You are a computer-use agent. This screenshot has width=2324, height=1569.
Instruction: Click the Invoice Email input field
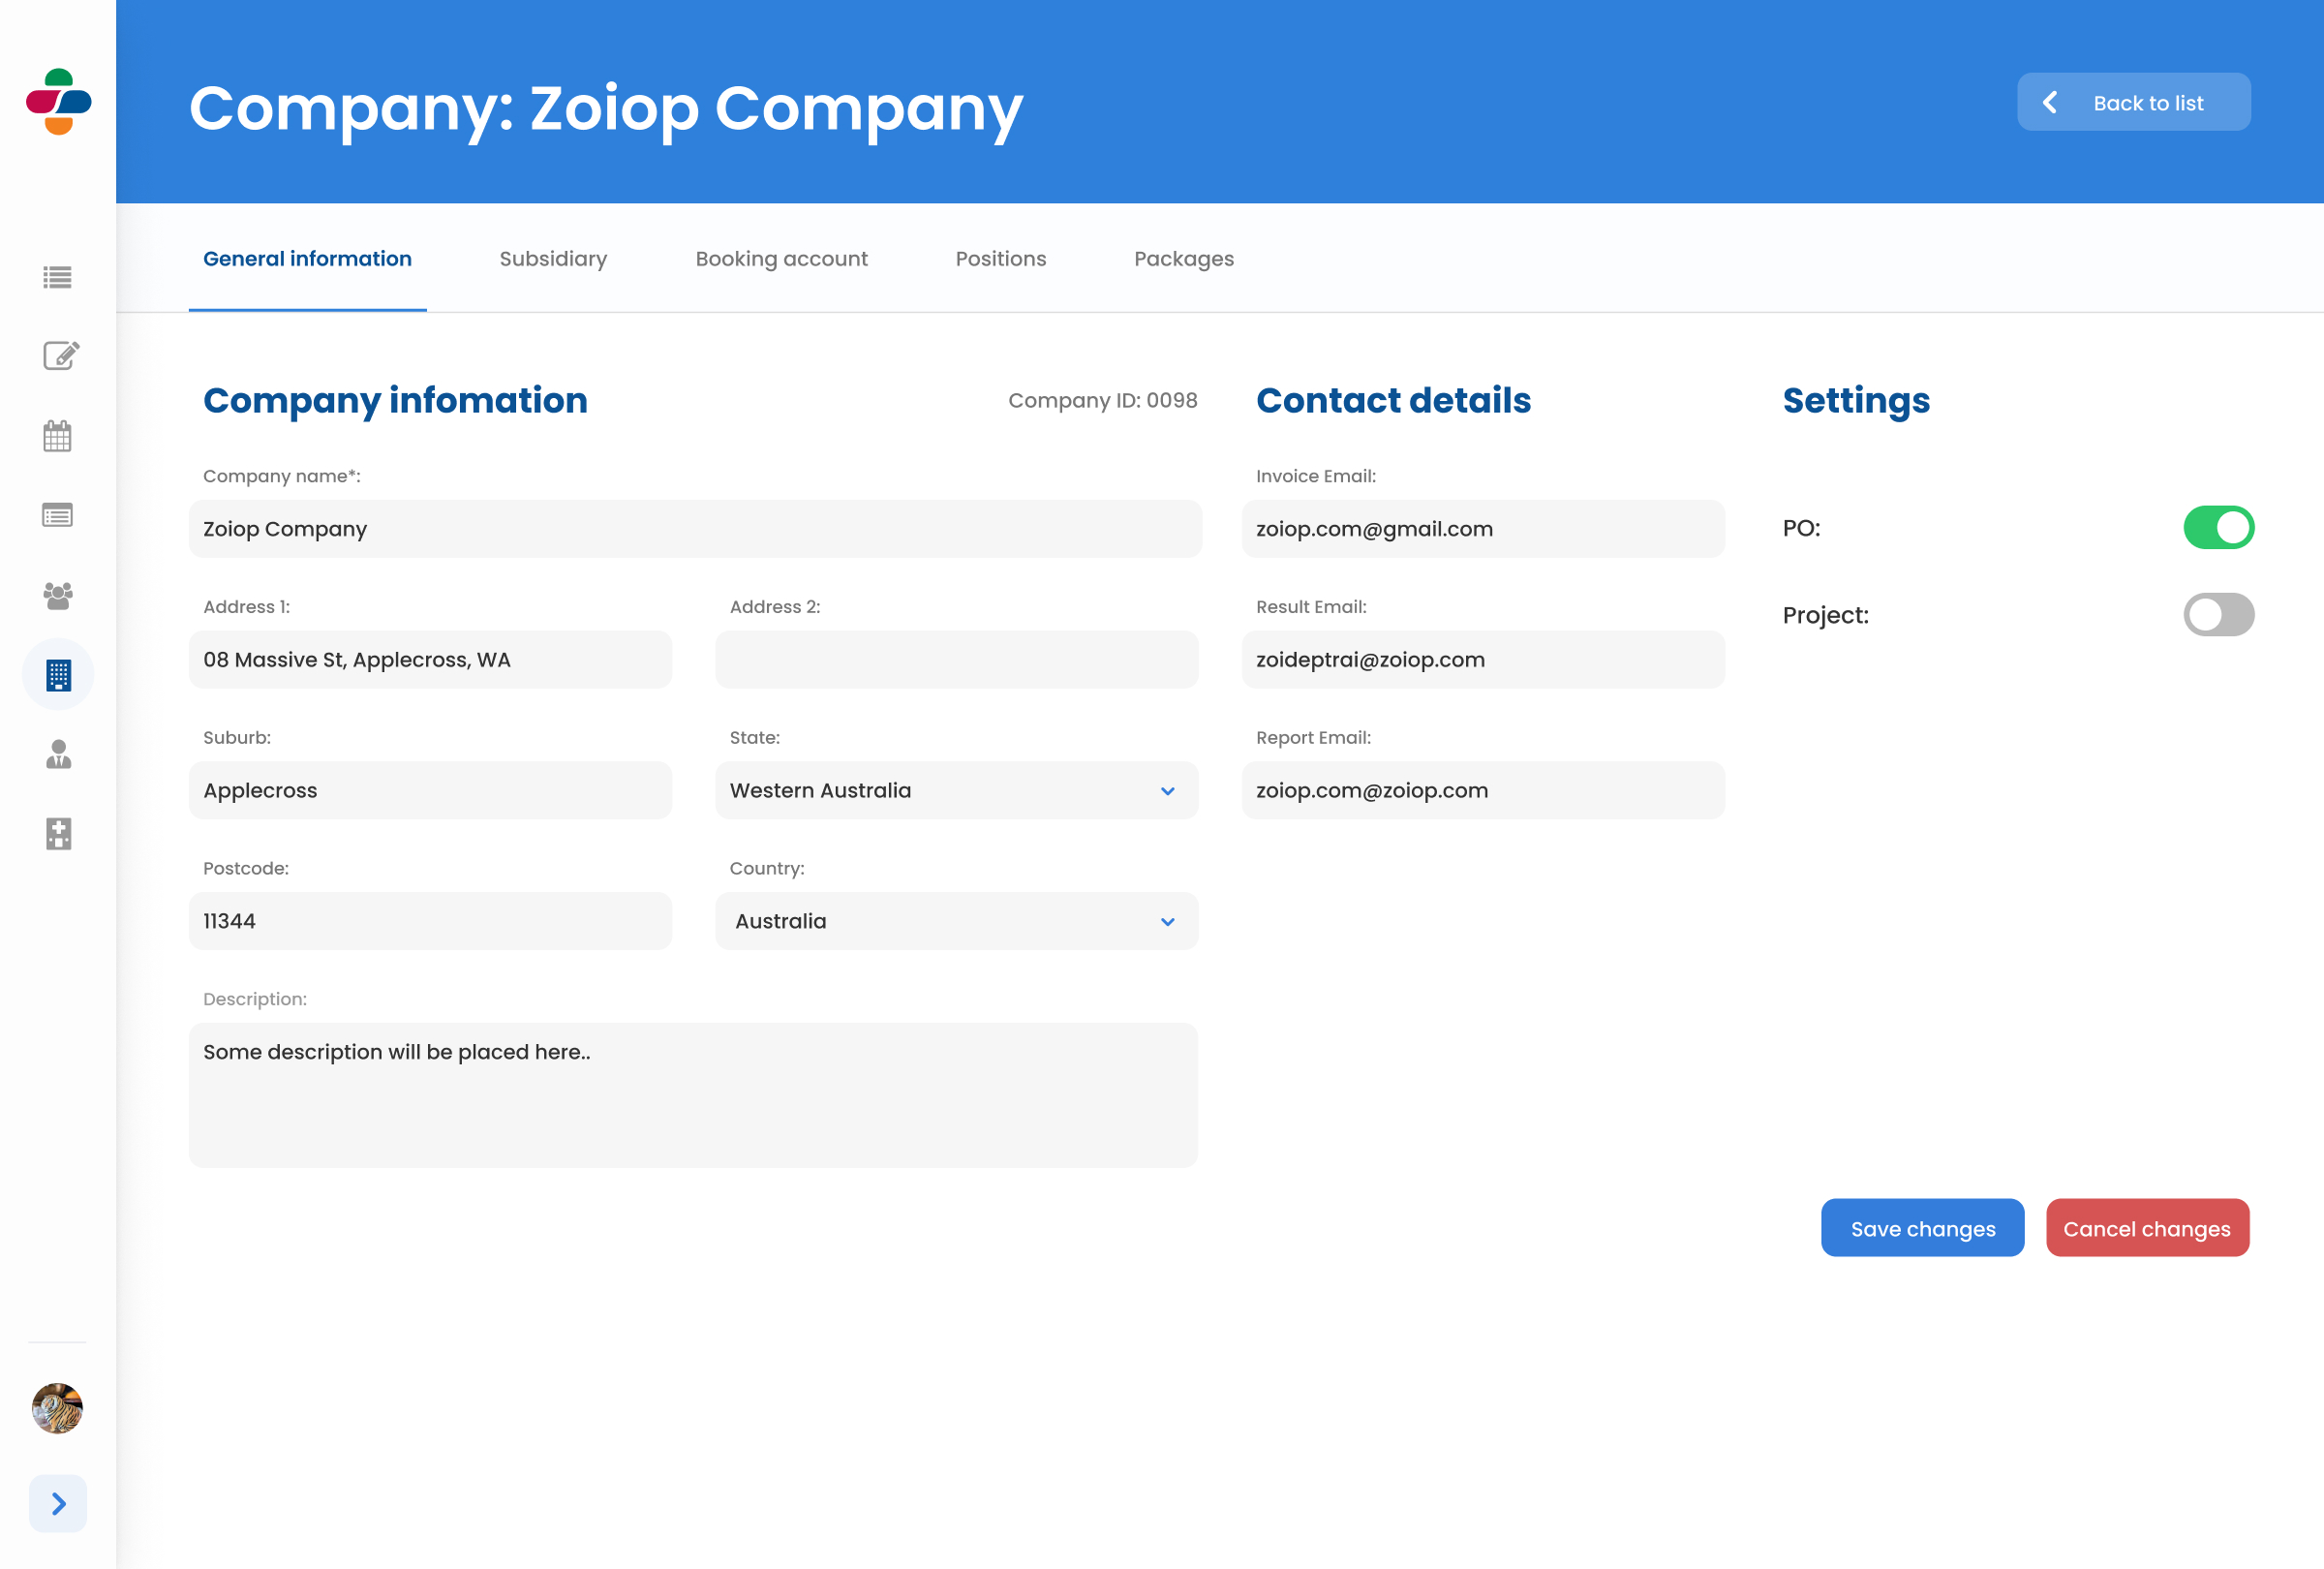tap(1482, 529)
